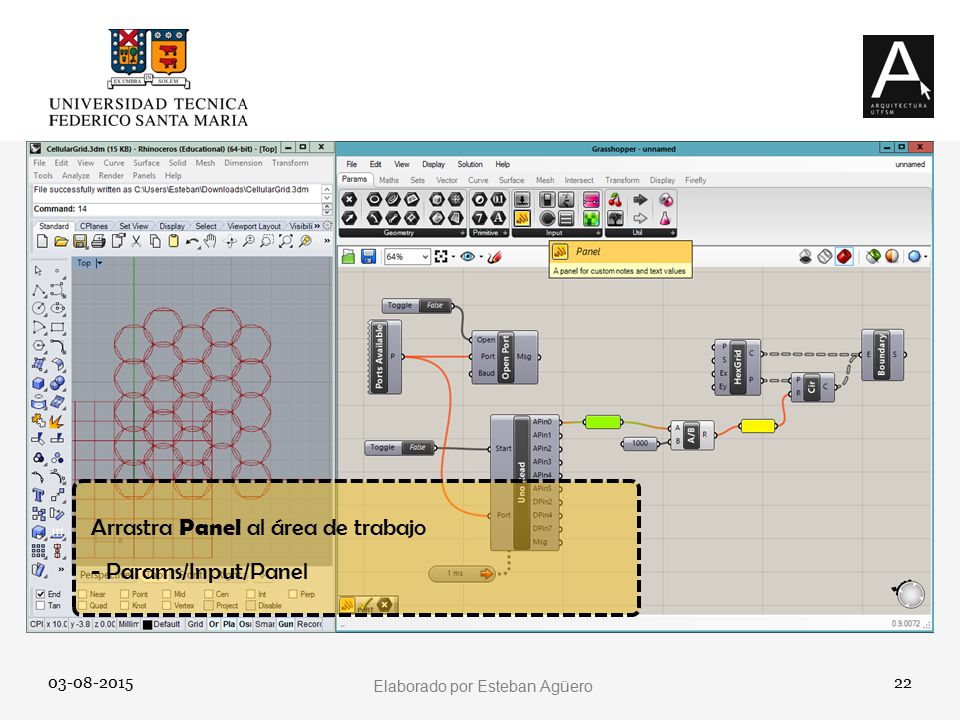Click the Number Slider icon in Input group
The image size is (960, 720).
522,200
